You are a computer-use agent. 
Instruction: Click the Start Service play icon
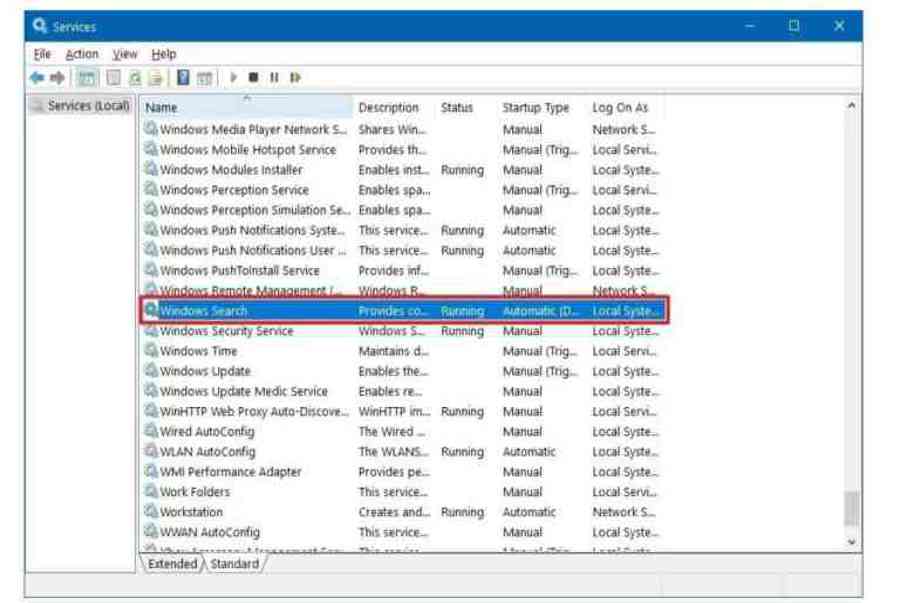click(234, 77)
